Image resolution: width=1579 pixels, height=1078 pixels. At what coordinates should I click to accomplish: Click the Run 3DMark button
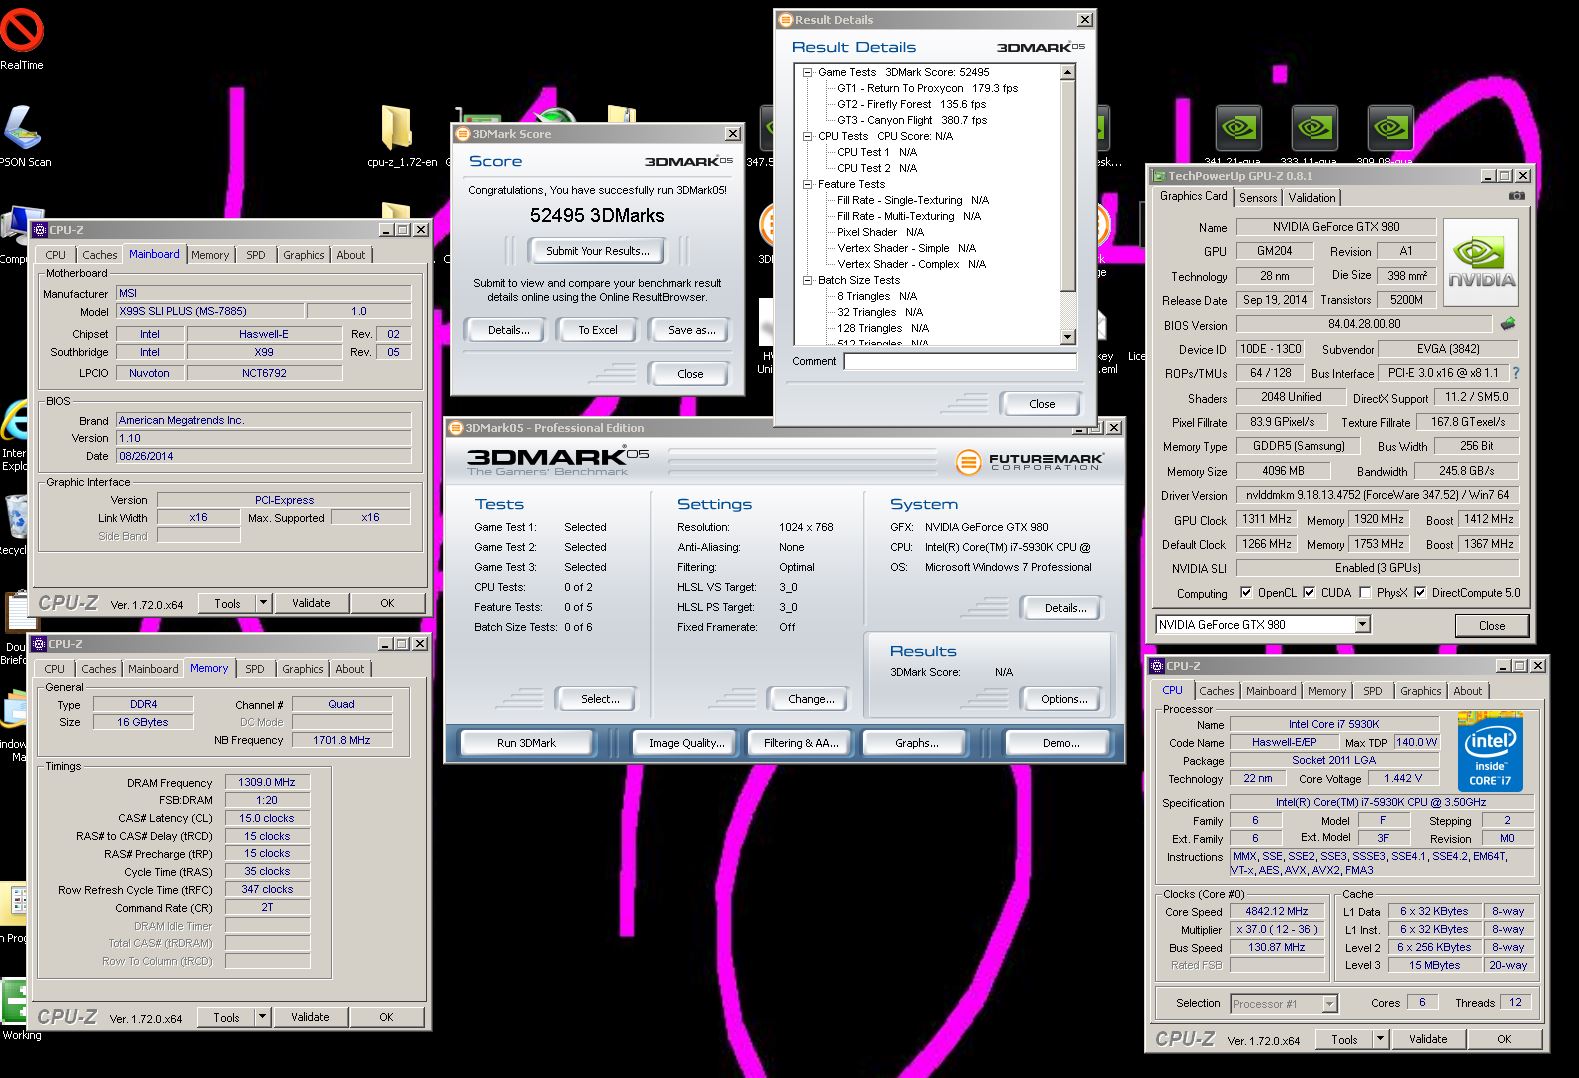point(526,743)
